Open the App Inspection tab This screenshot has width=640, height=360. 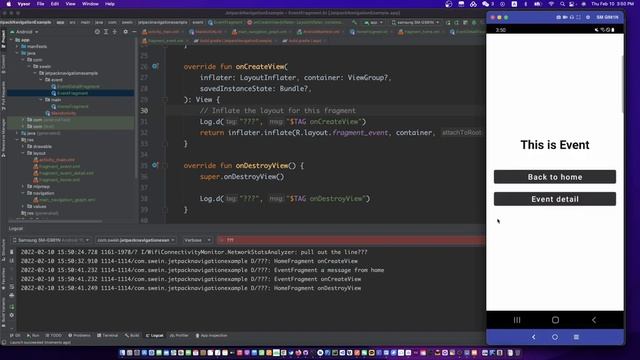coord(211,336)
